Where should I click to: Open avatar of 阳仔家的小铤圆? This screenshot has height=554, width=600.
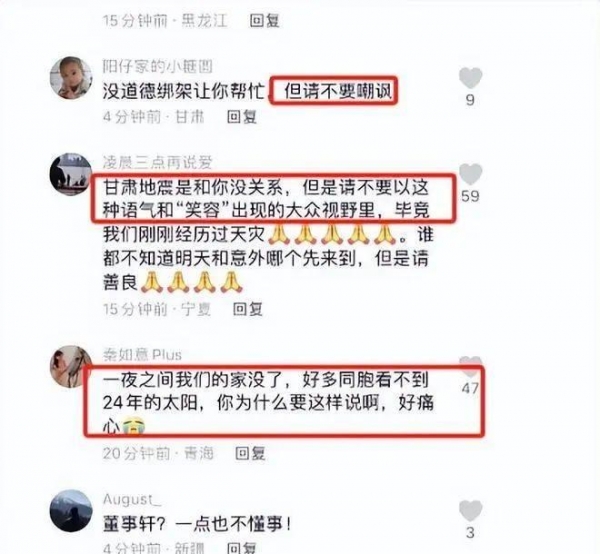(71, 78)
